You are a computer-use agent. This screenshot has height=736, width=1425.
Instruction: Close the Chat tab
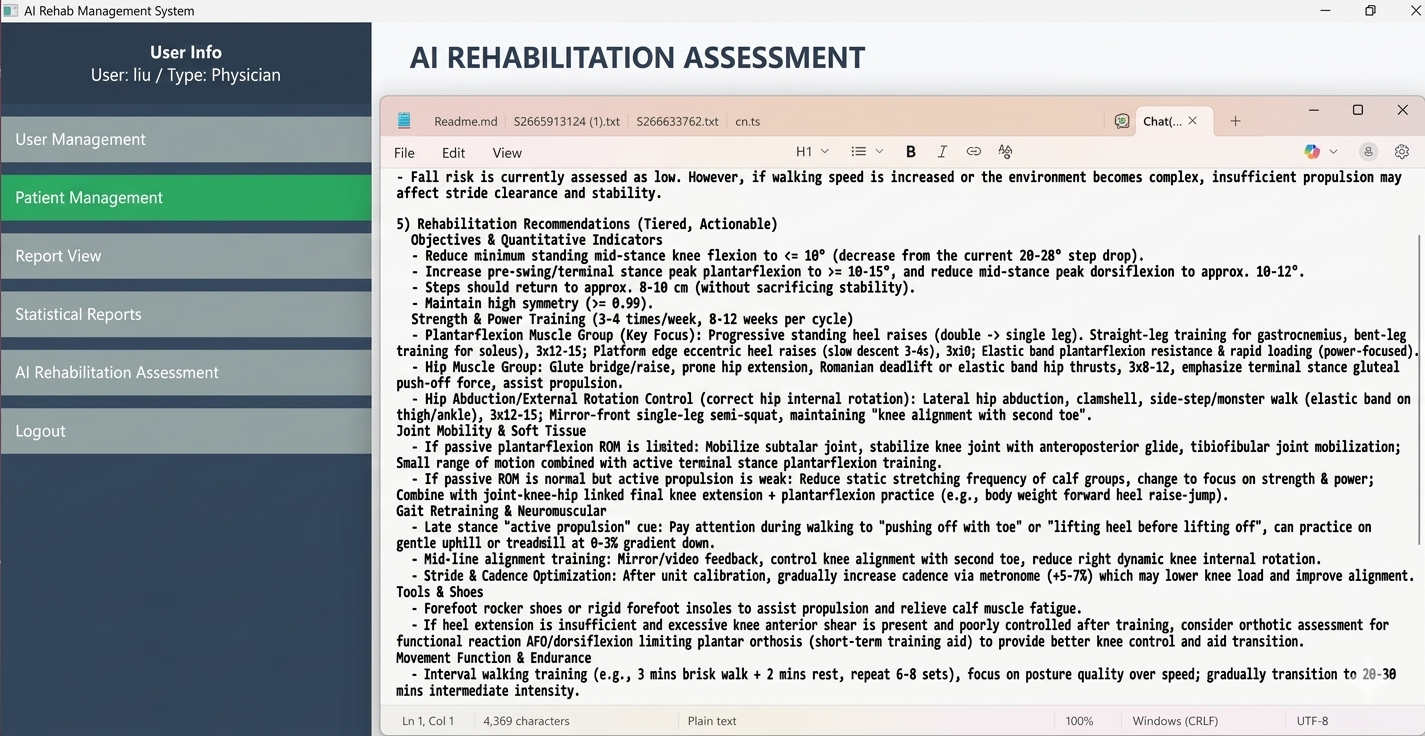1192,121
